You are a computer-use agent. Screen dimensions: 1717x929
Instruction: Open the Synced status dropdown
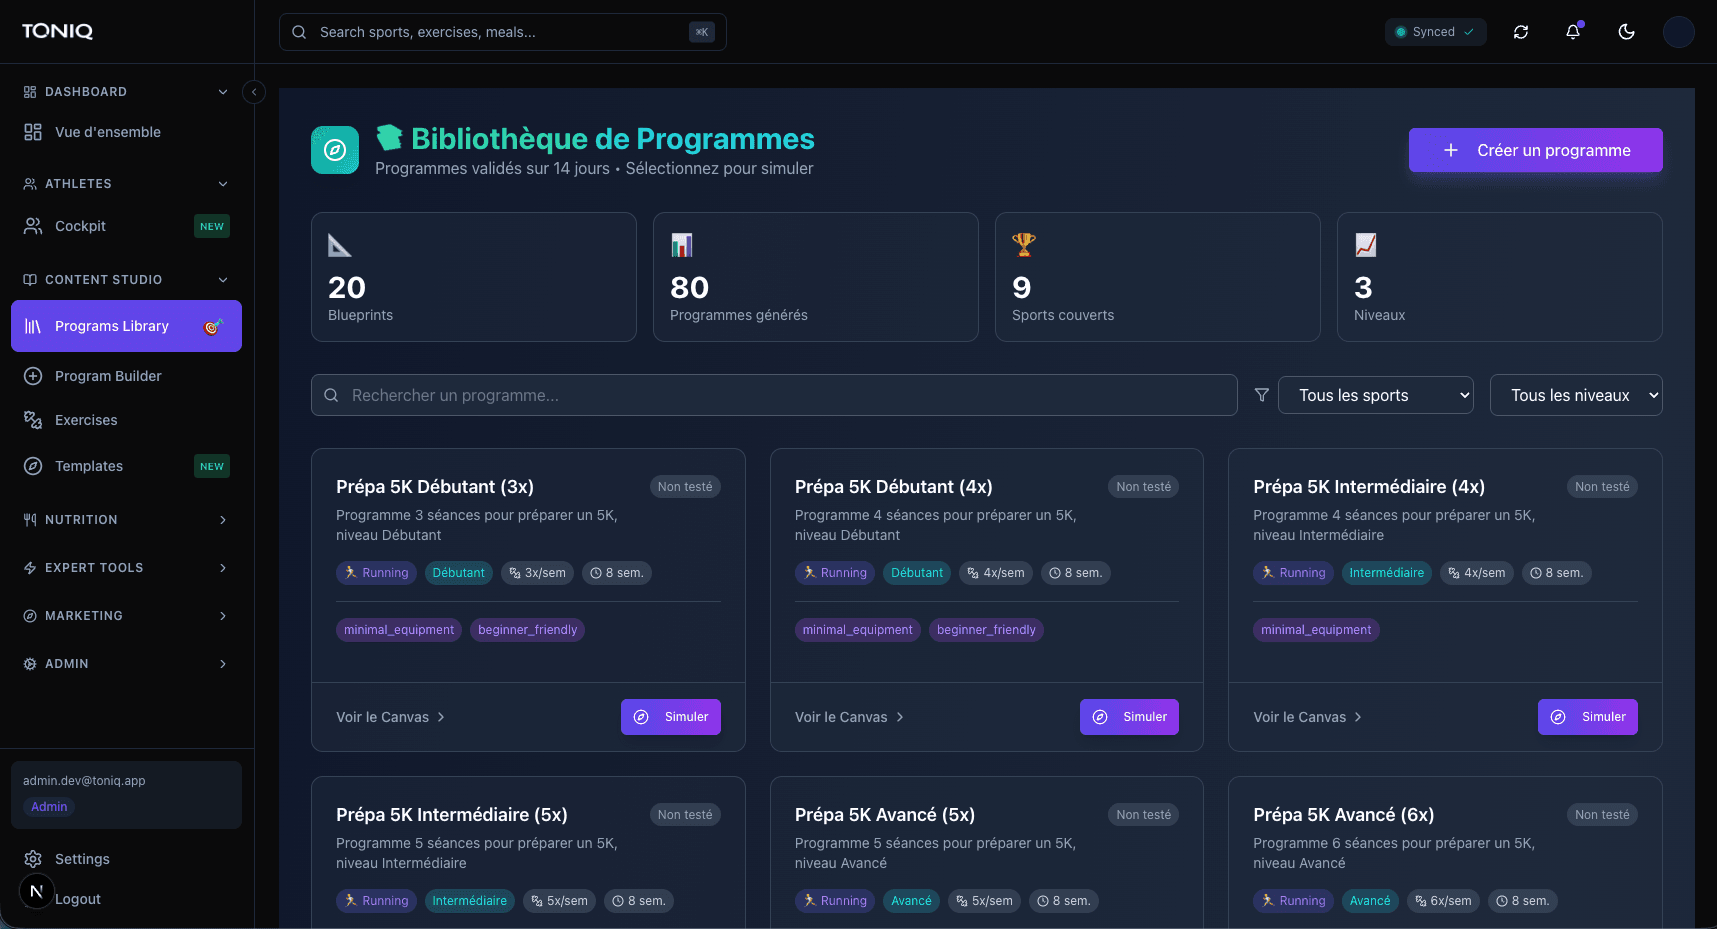click(x=1435, y=32)
